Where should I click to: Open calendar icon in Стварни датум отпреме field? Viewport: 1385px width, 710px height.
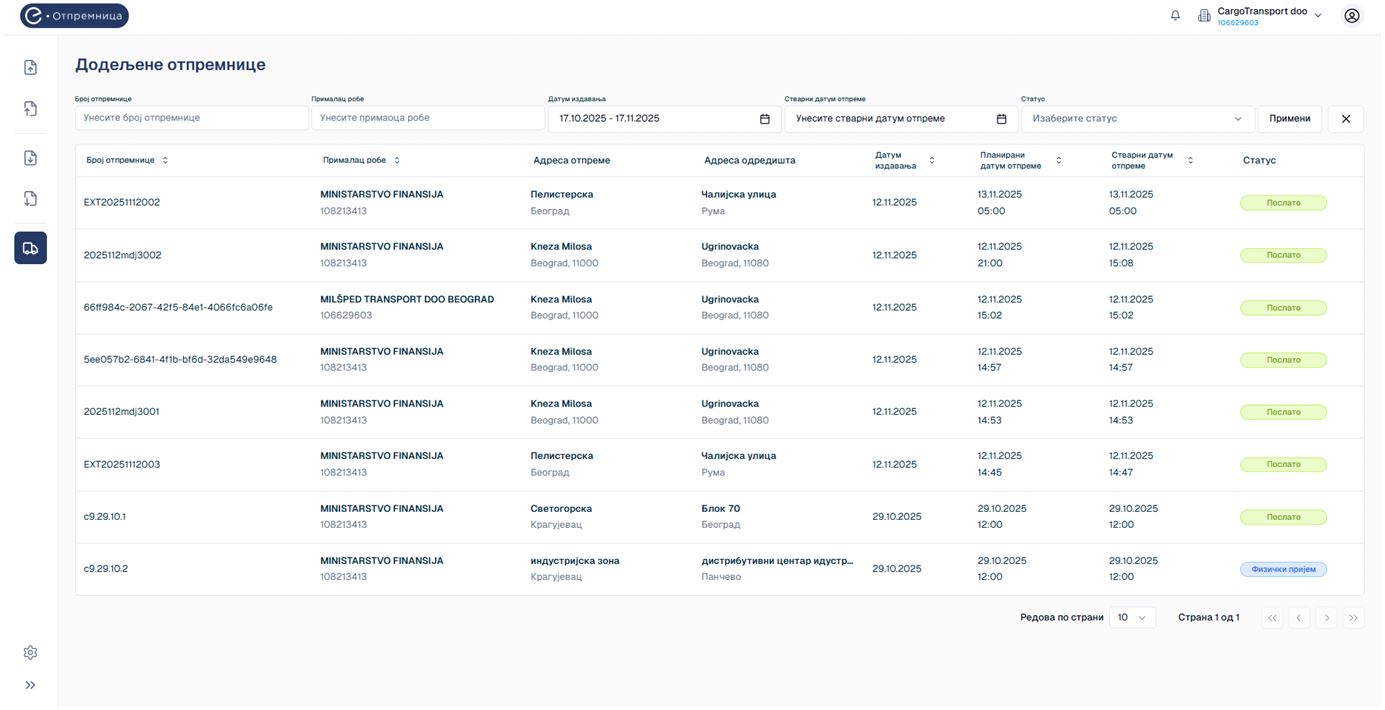1001,119
